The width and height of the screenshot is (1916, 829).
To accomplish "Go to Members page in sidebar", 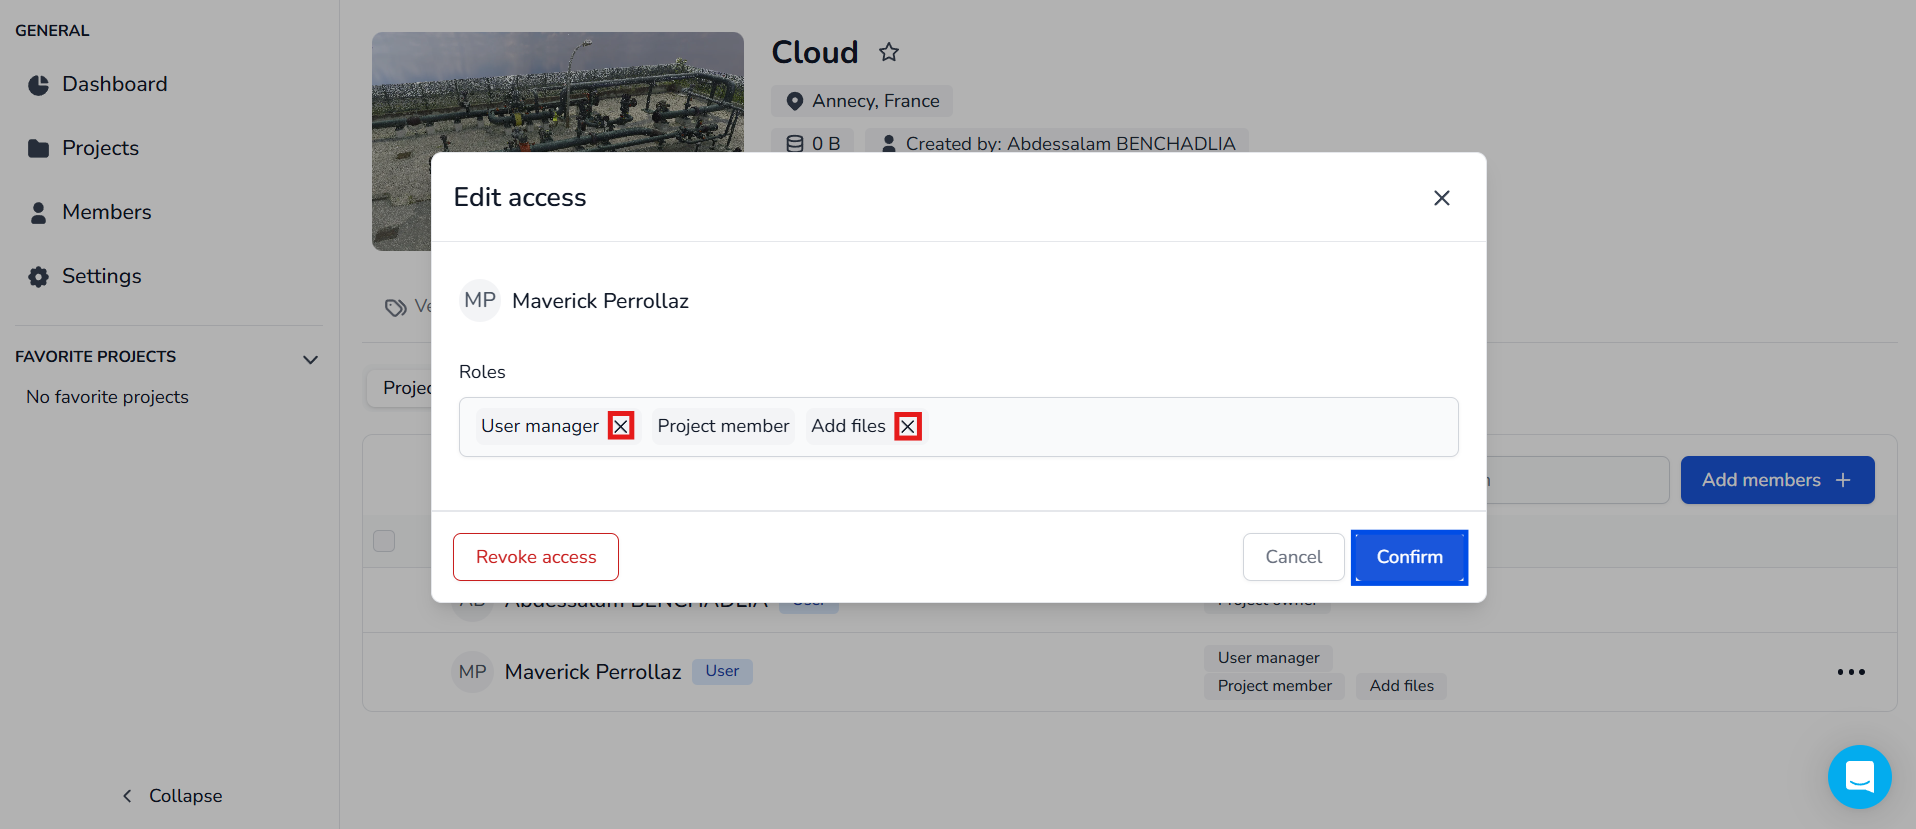I will [x=106, y=212].
